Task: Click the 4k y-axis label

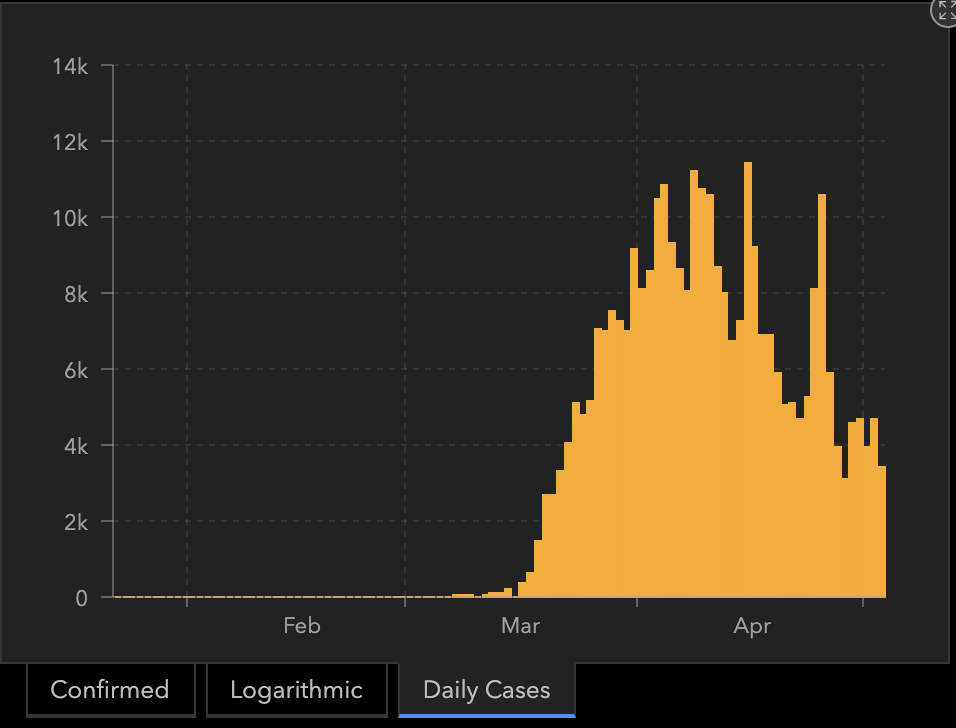Action: (76, 446)
